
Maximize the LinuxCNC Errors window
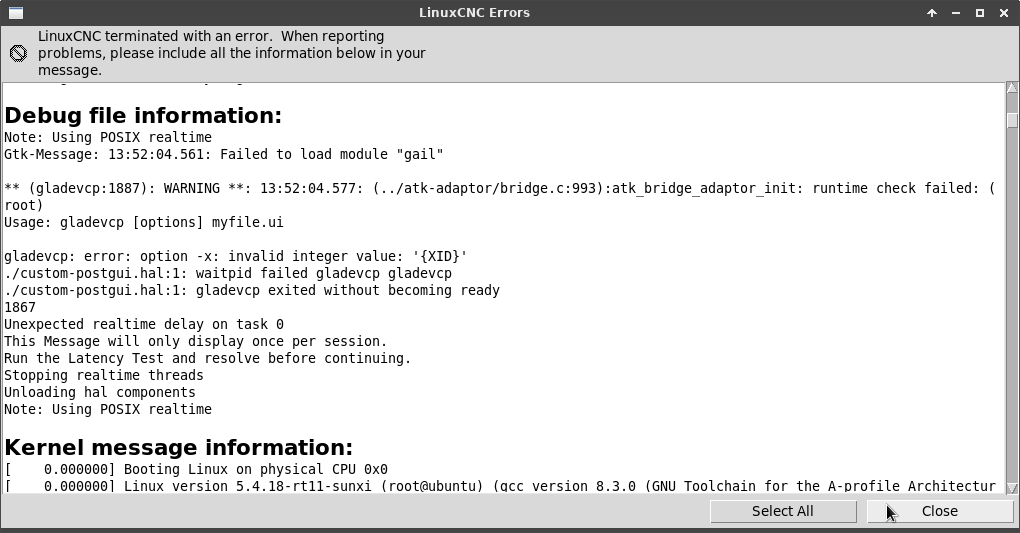click(x=980, y=12)
